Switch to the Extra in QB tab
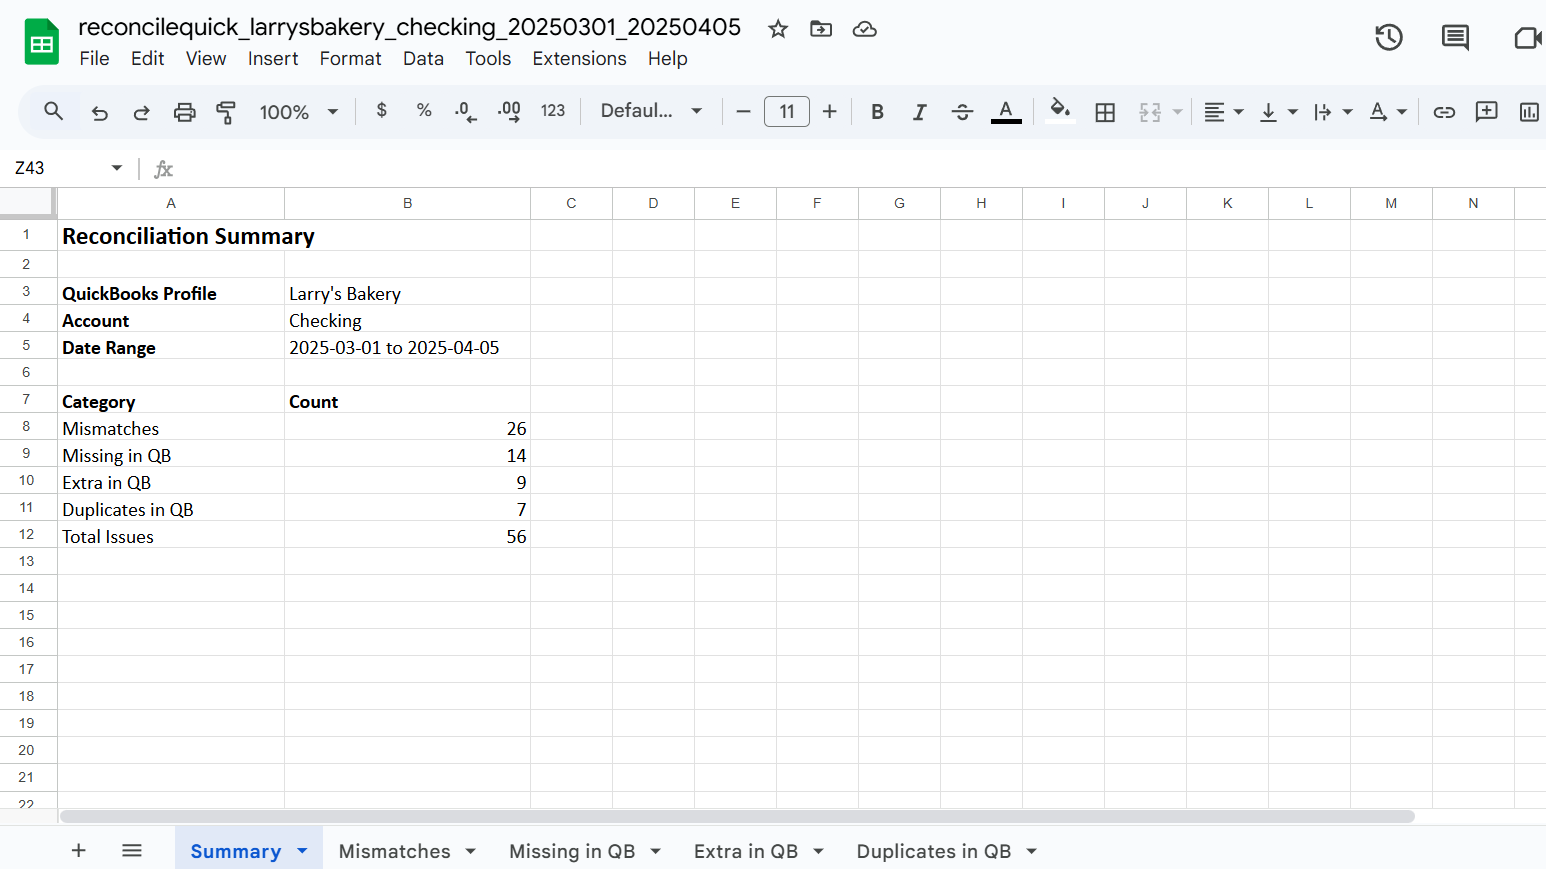The height and width of the screenshot is (869, 1546). [746, 851]
